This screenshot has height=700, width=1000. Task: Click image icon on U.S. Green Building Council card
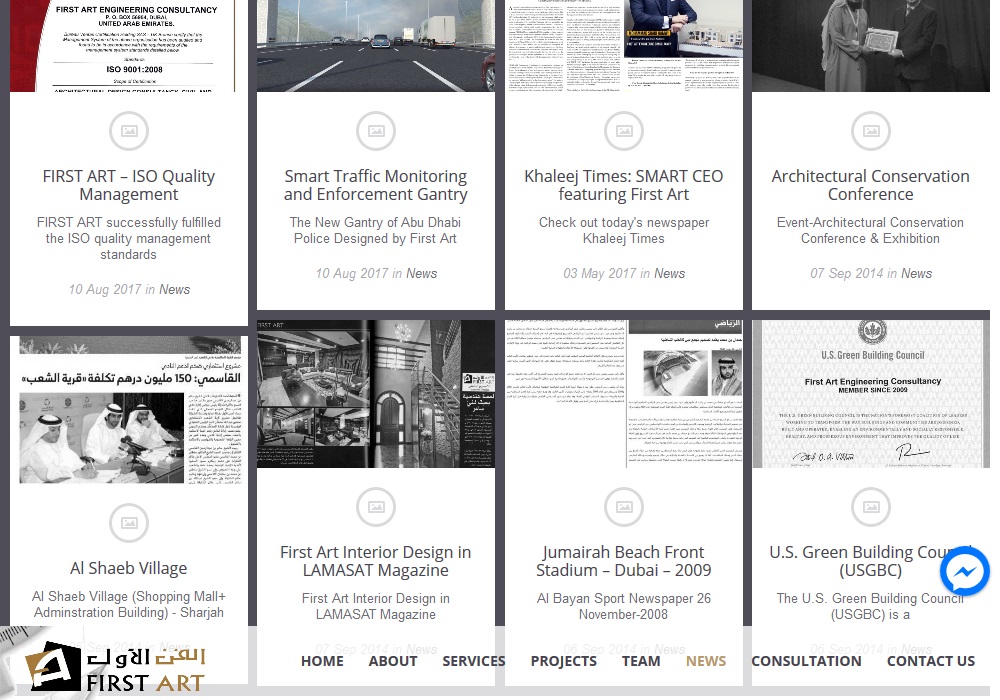coord(871,507)
